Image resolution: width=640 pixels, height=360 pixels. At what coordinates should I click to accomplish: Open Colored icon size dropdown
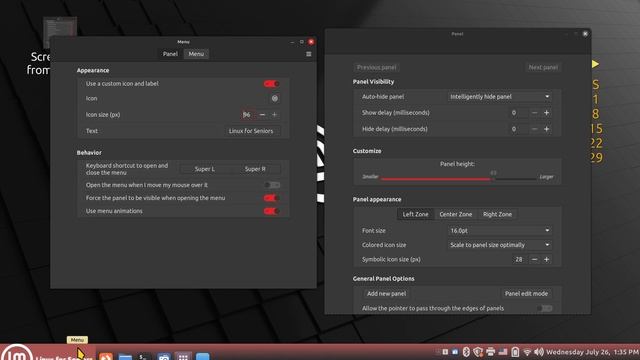pyautogui.click(x=500, y=245)
